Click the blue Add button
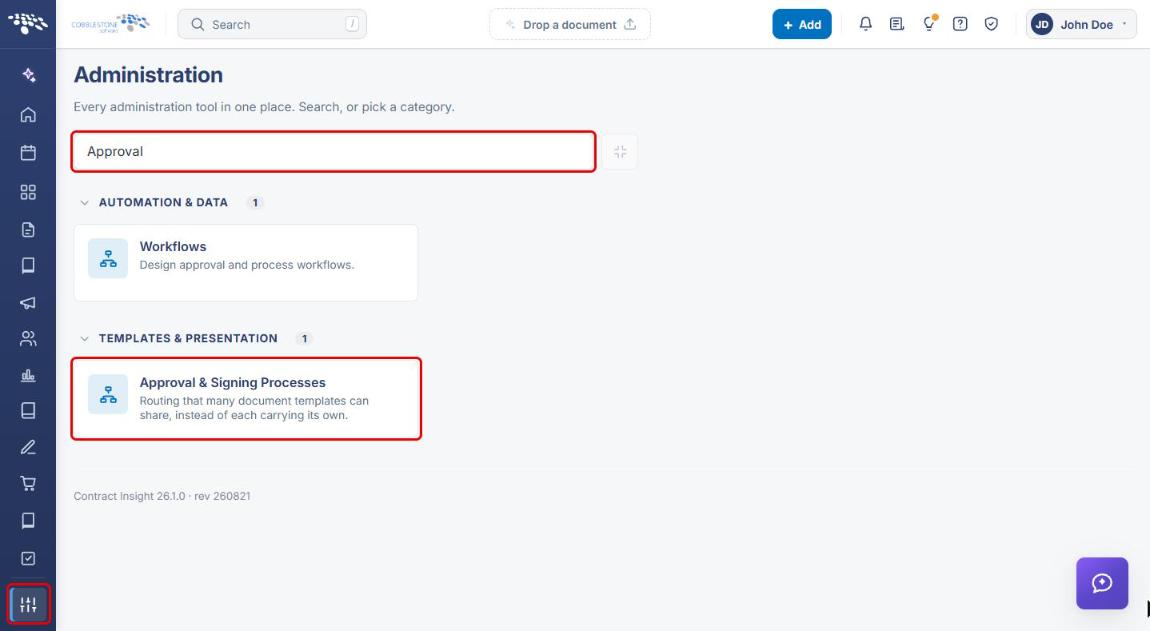This screenshot has height=631, width=1150. [802, 24]
